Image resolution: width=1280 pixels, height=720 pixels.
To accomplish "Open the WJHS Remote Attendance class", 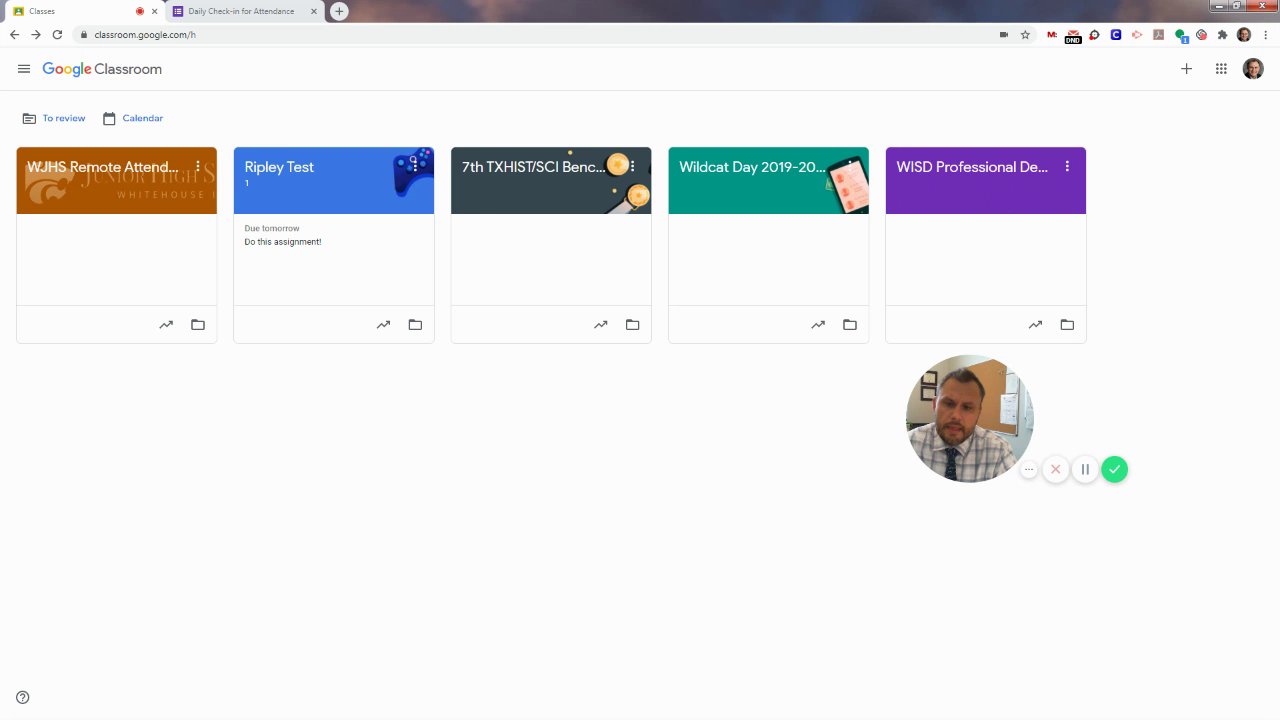I will pyautogui.click(x=103, y=167).
